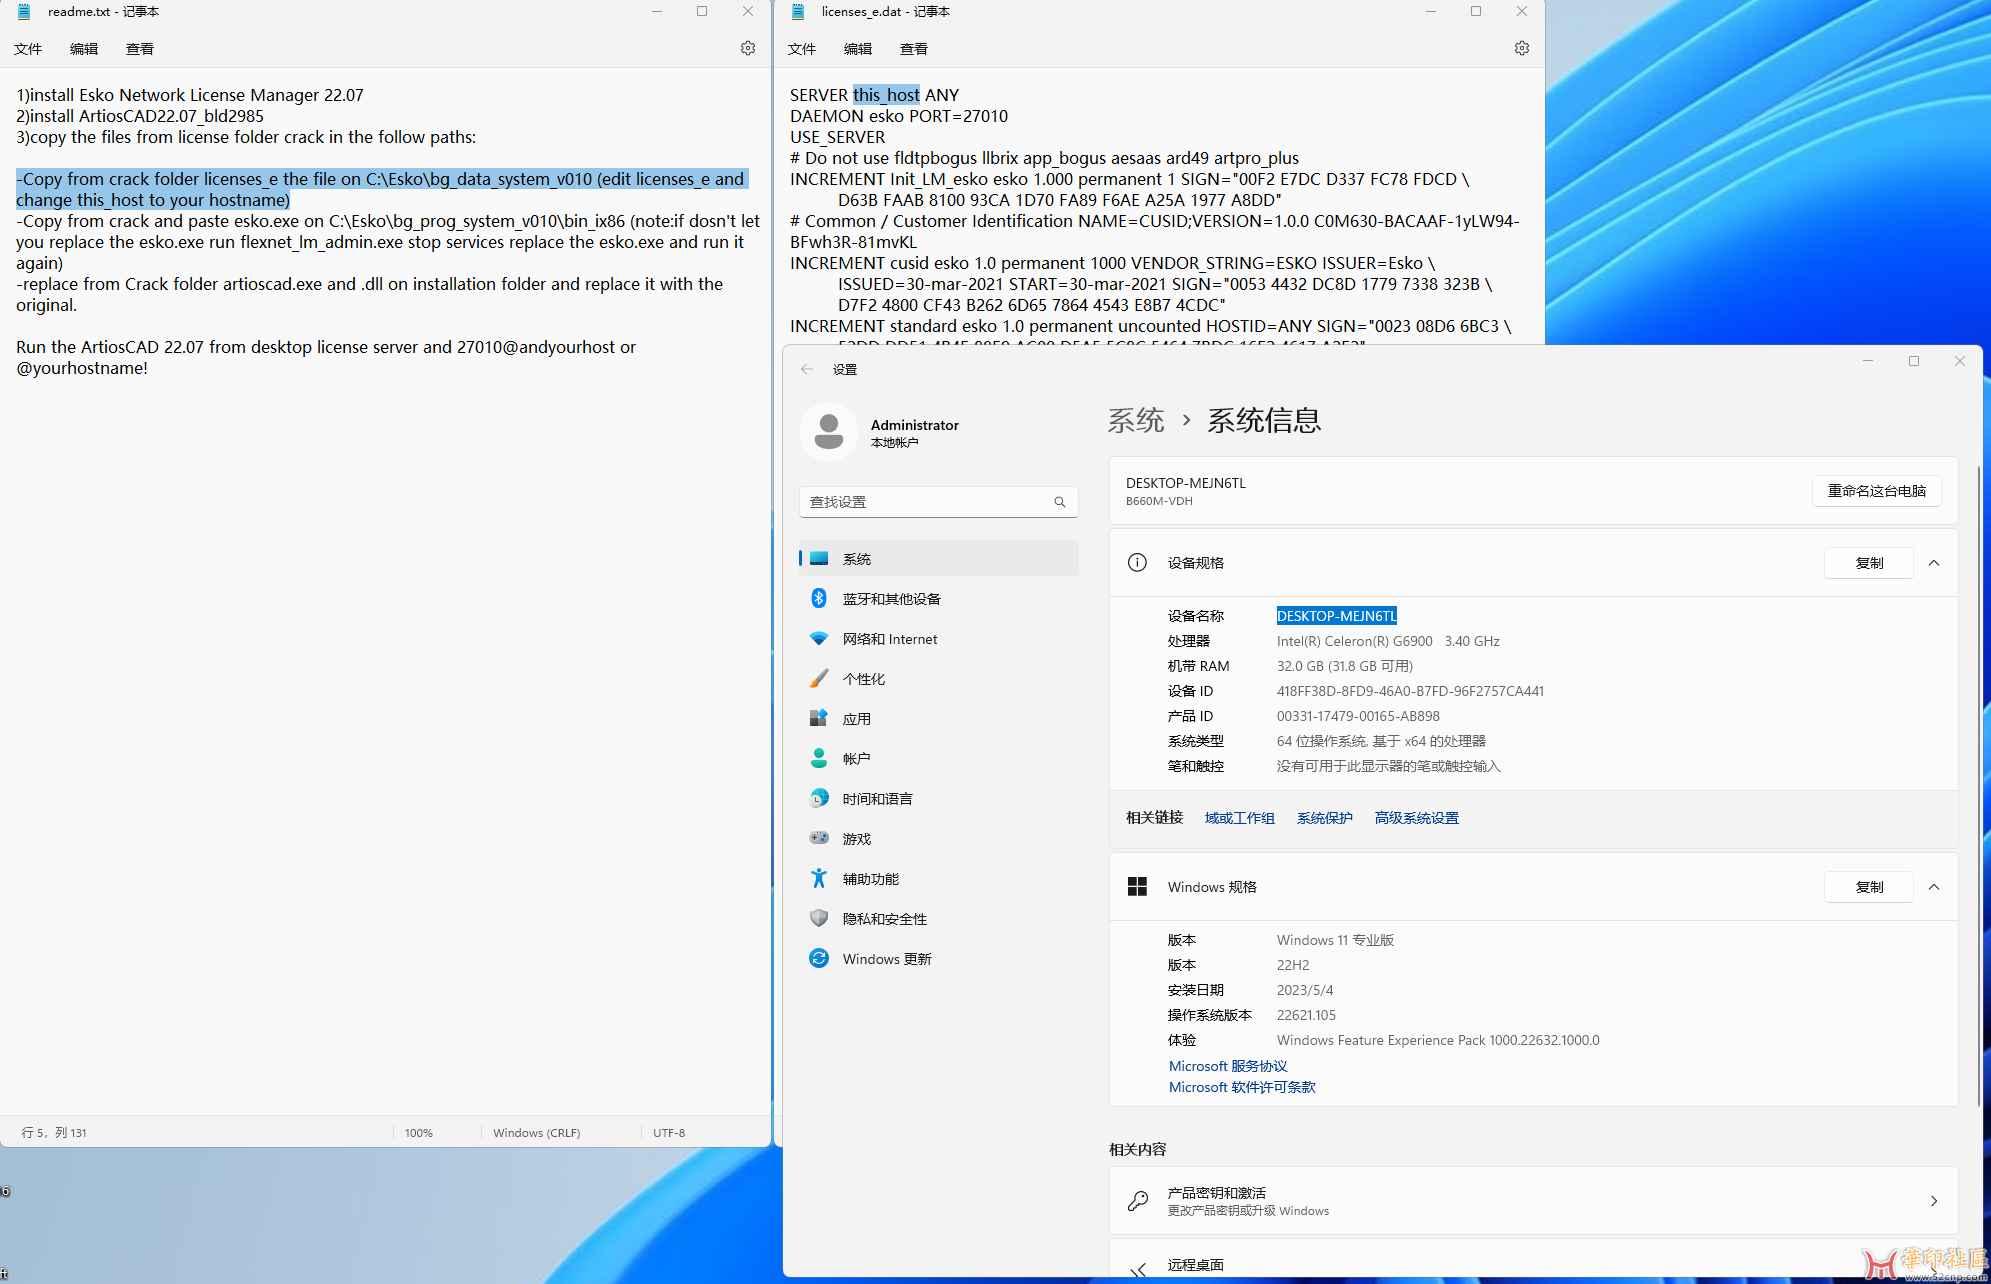Open 高级系统设置 link

pyautogui.click(x=1416, y=818)
